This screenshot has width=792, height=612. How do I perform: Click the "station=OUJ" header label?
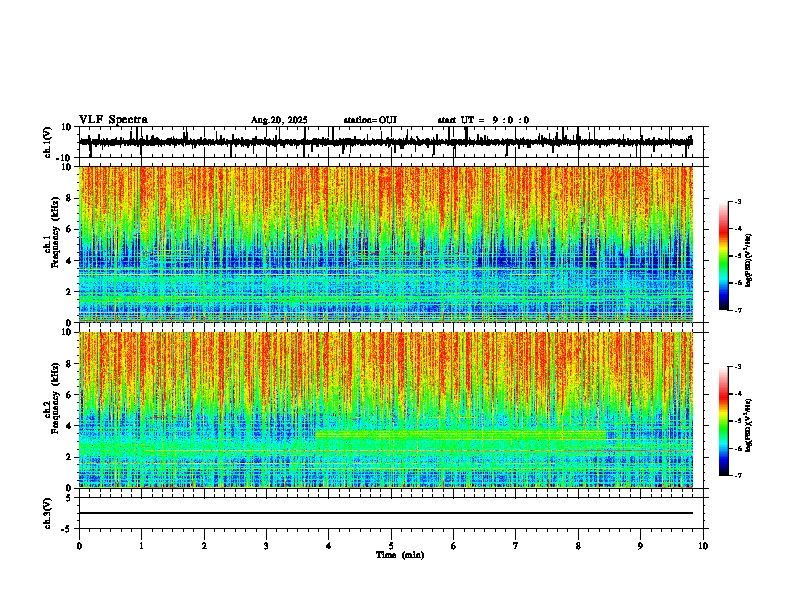coord(370,120)
